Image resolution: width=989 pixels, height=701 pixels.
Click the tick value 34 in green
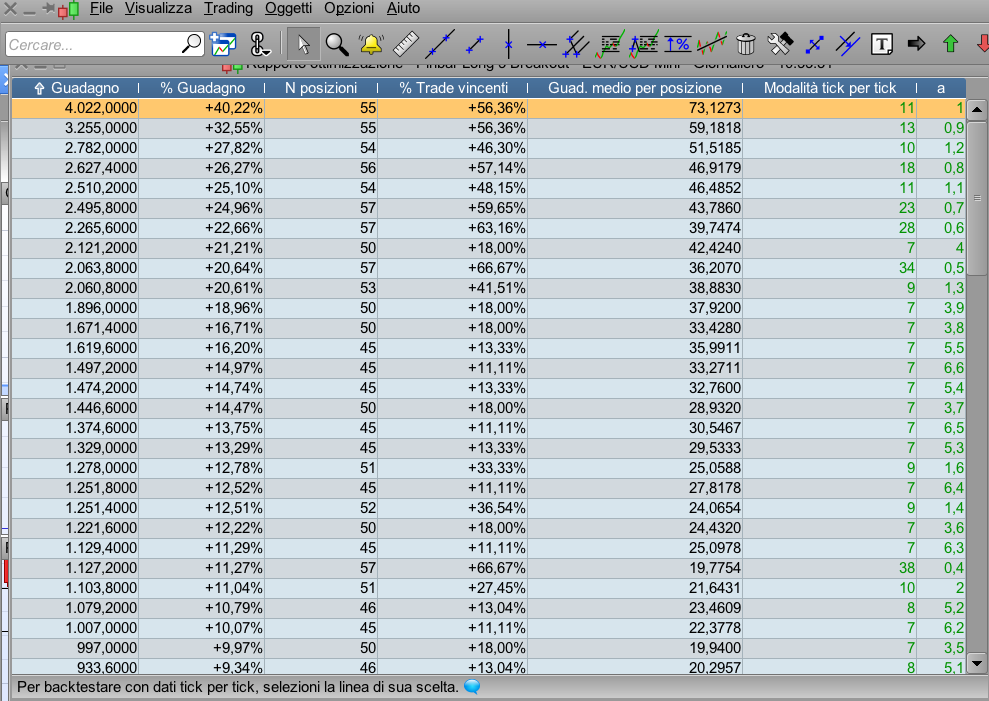[x=906, y=268]
